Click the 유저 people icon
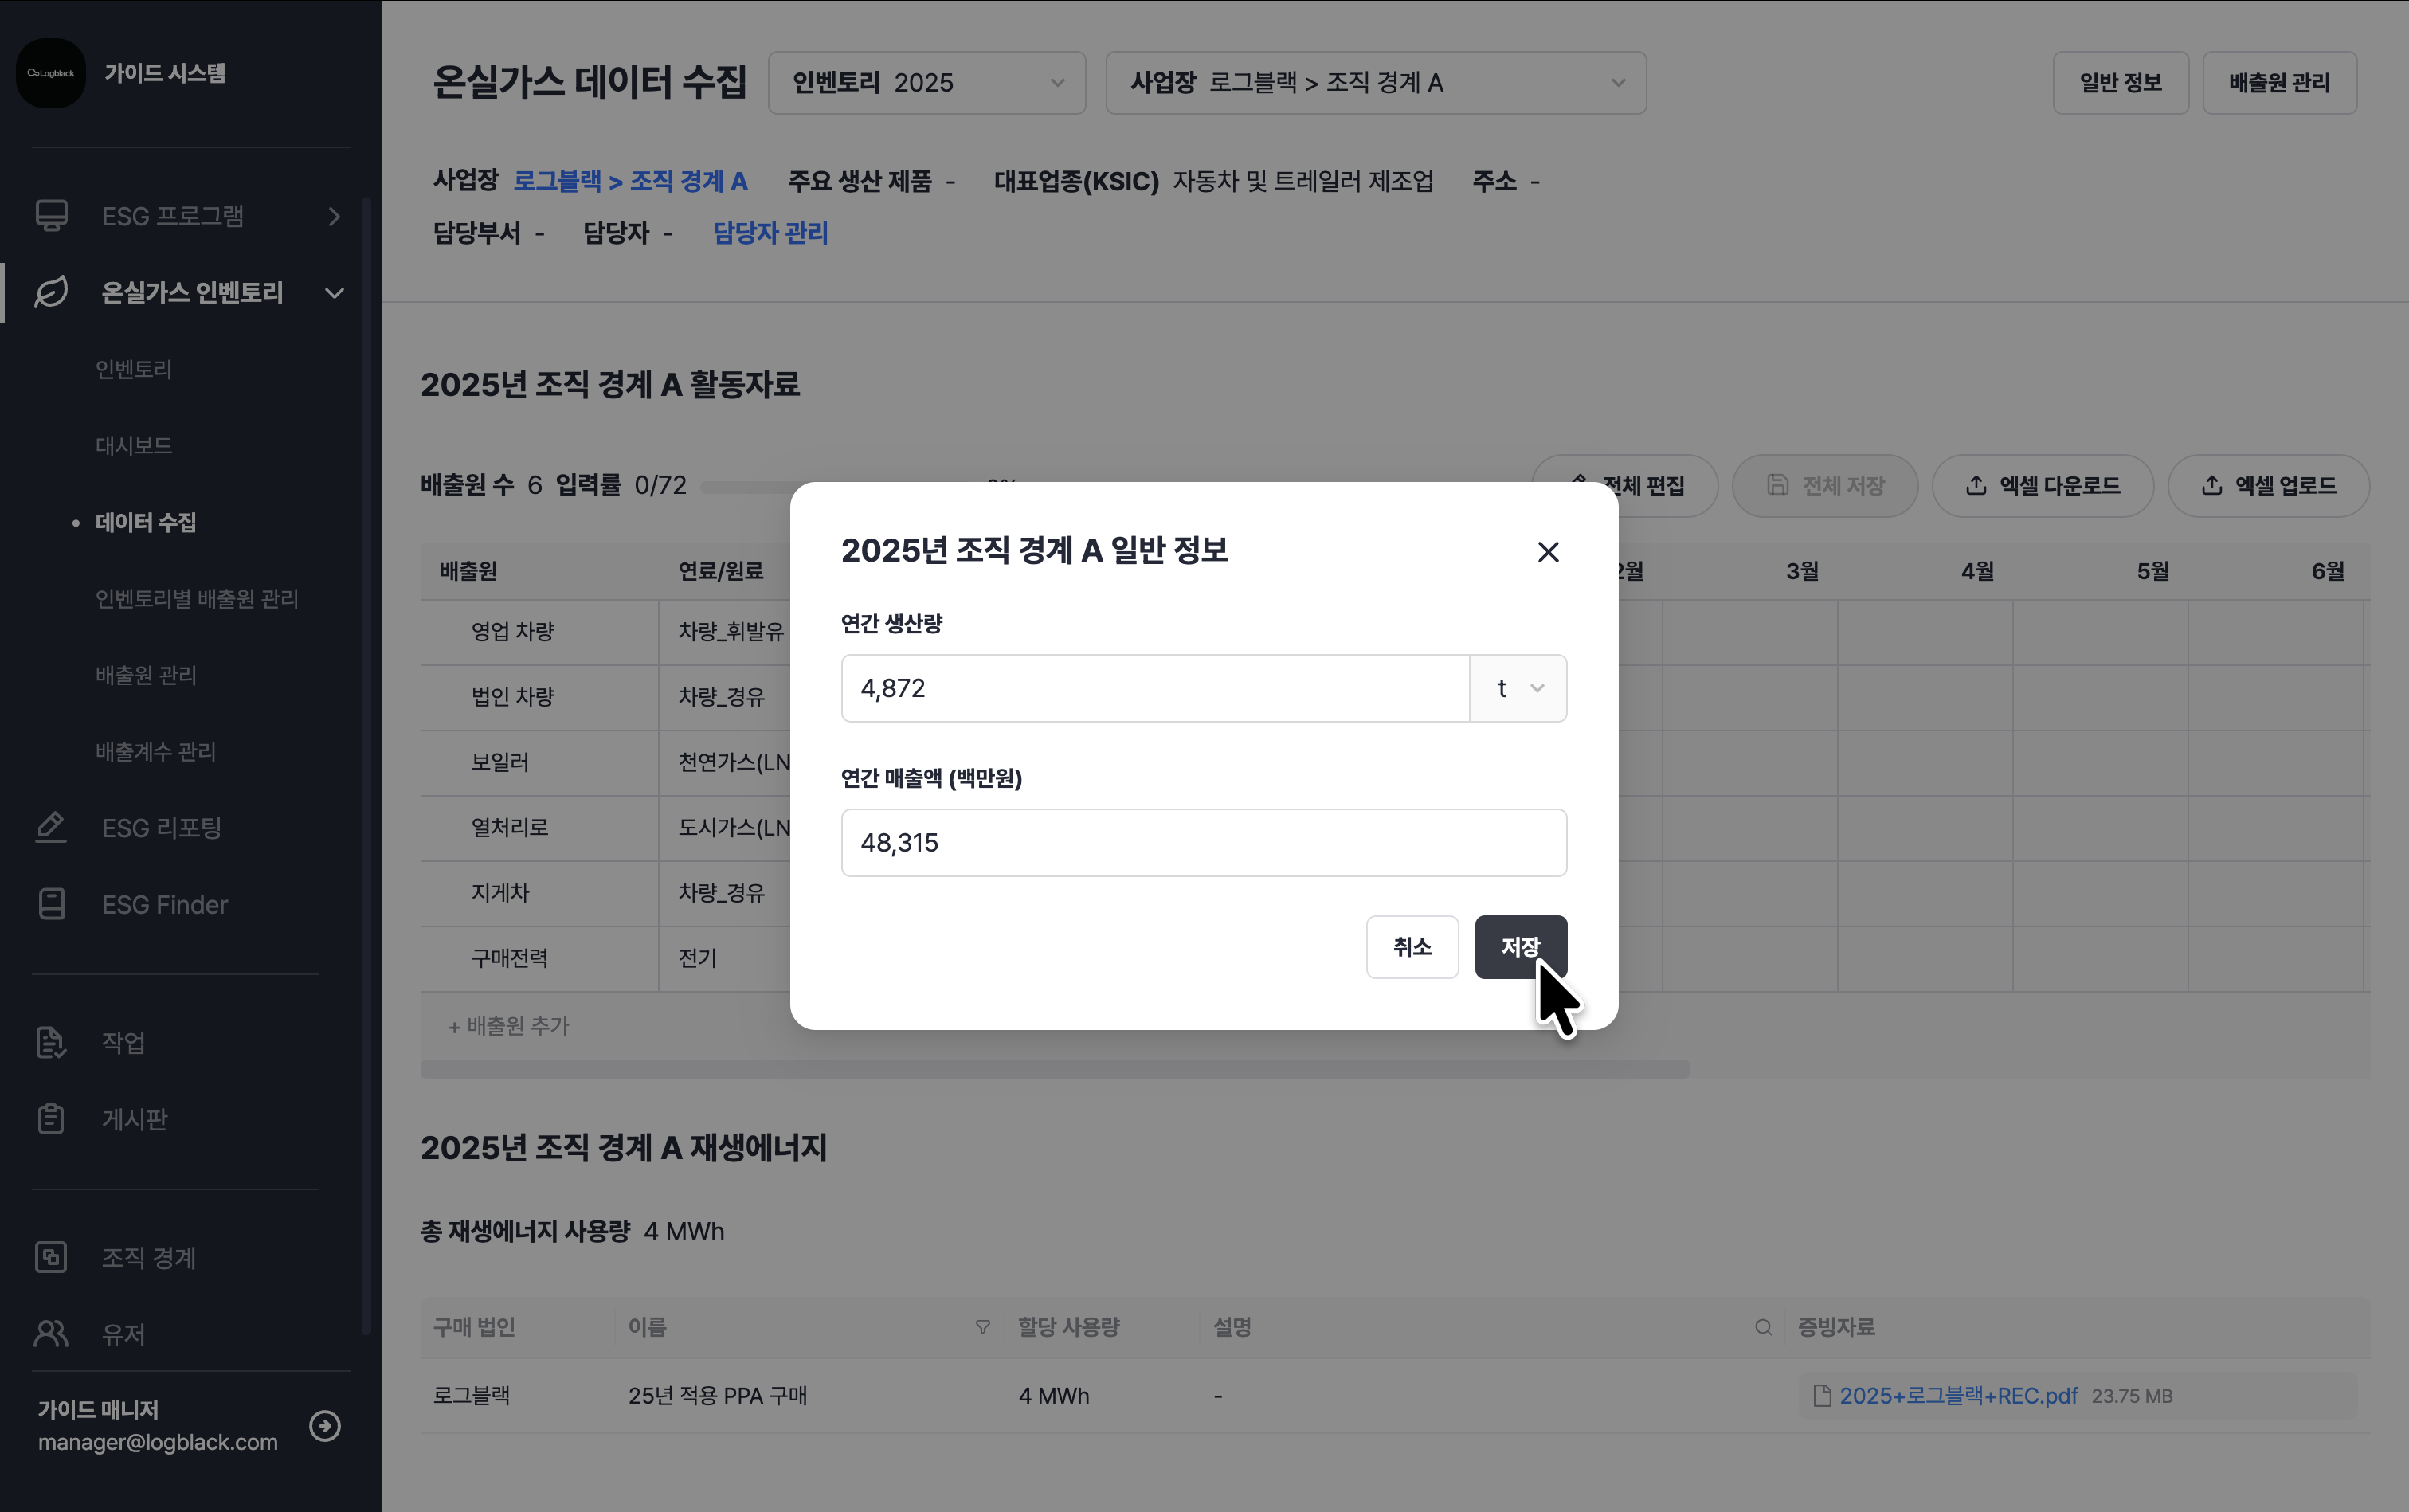The height and width of the screenshot is (1512, 2409). click(51, 1334)
